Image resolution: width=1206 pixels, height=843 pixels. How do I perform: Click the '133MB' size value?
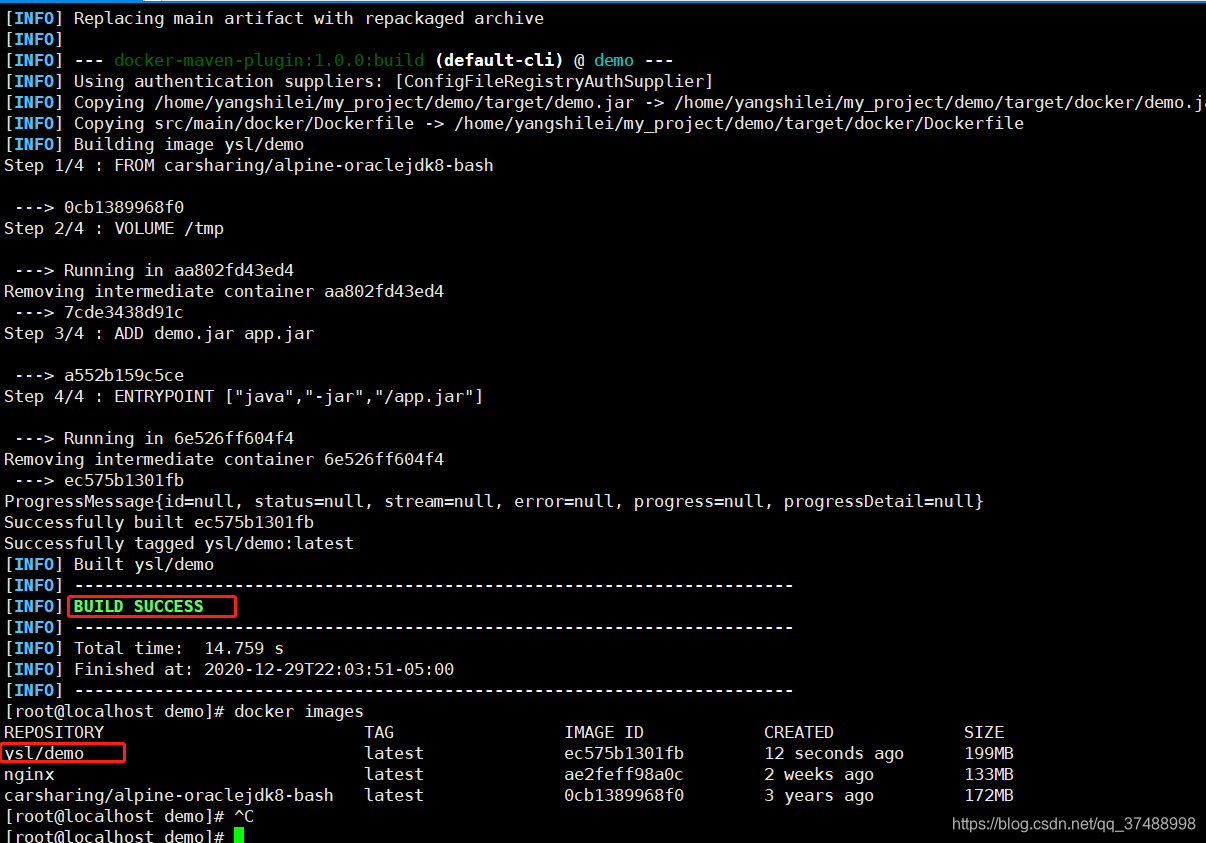pos(989,774)
